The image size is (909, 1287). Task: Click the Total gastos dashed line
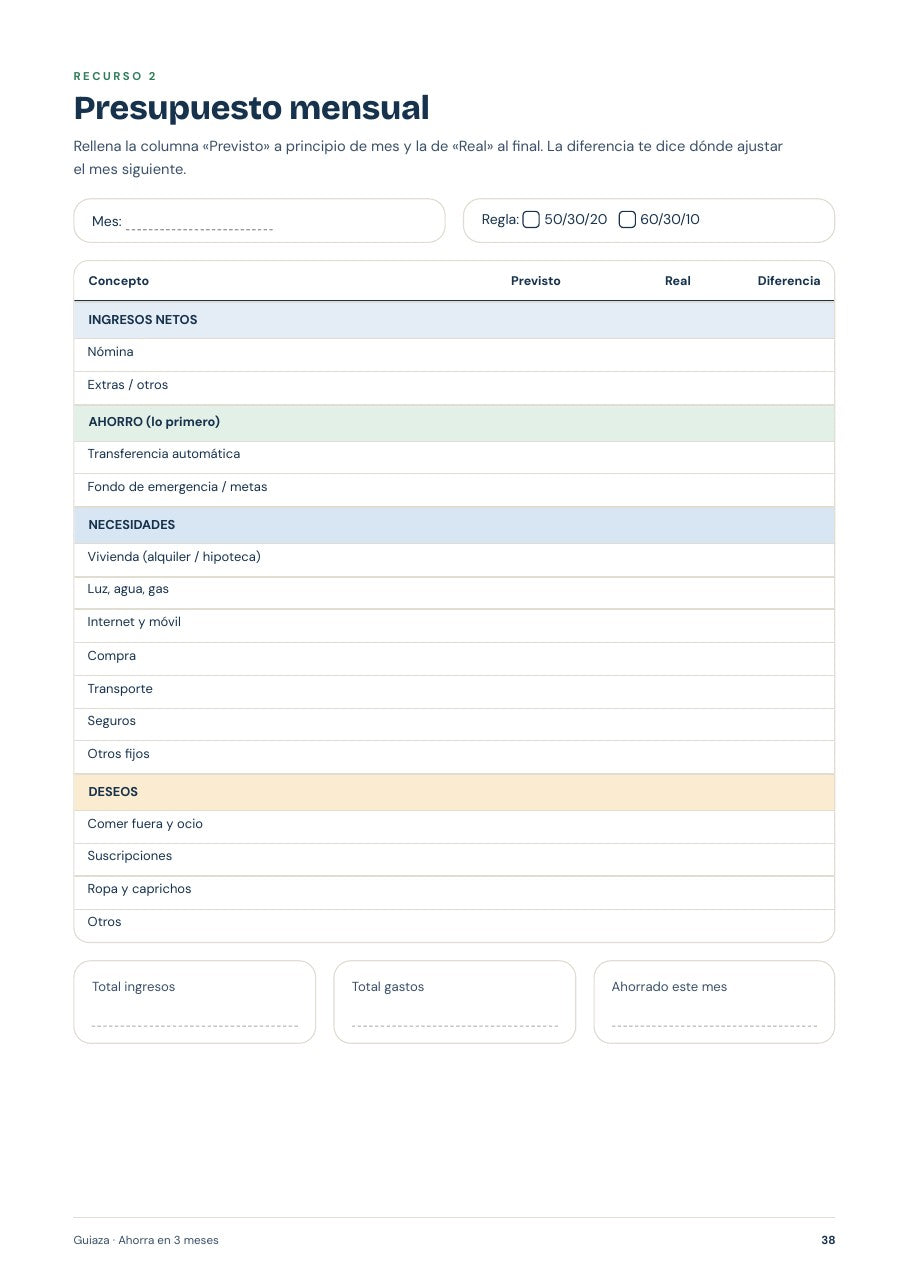click(455, 1026)
